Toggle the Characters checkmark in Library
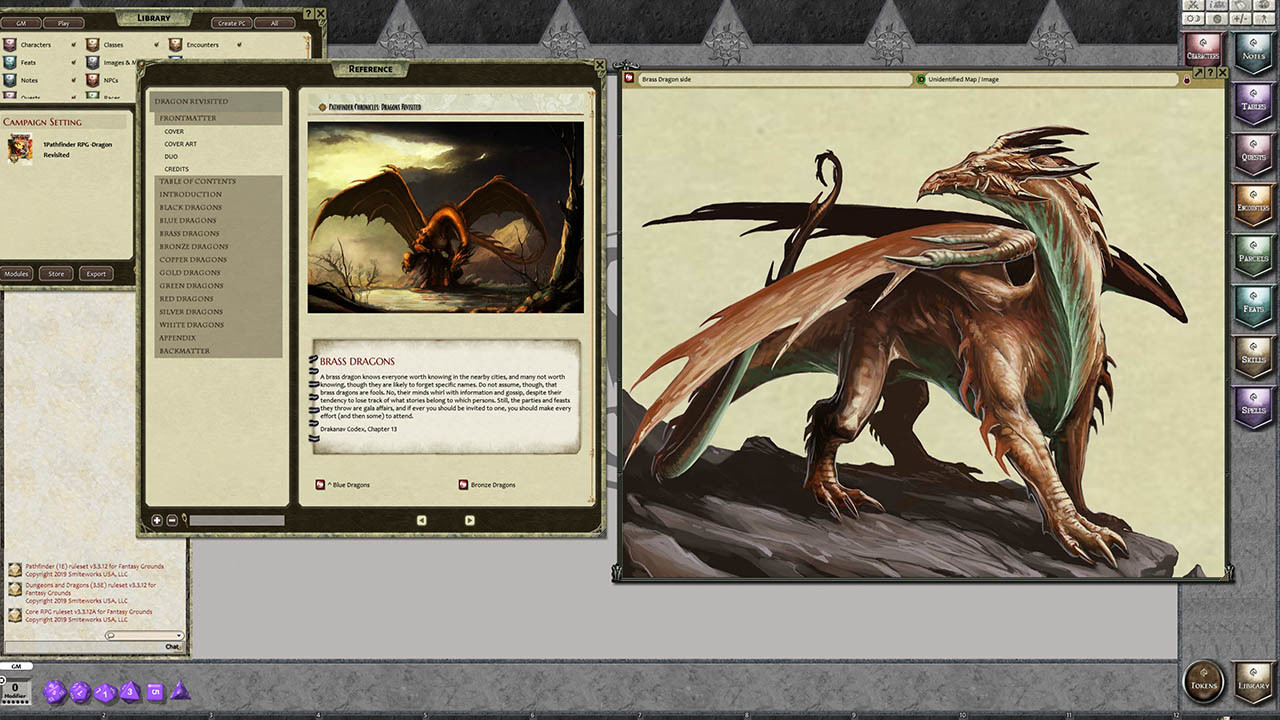 (73, 45)
